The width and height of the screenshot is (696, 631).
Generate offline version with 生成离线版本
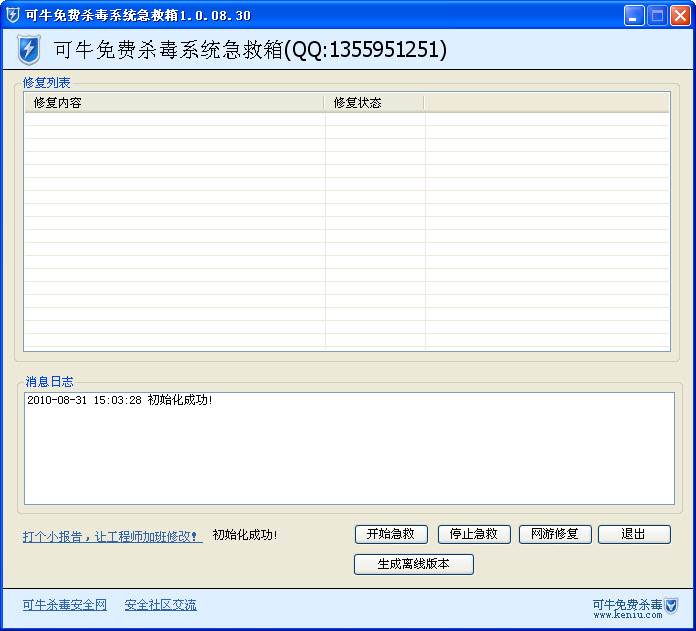[414, 564]
